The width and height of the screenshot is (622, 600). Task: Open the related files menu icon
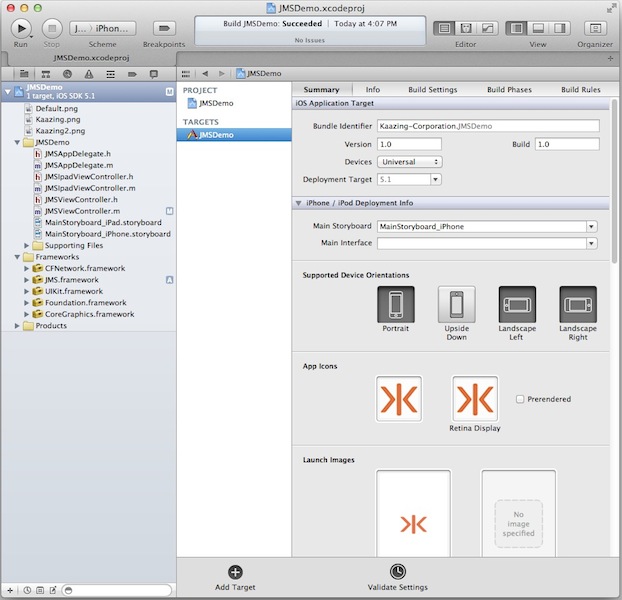[x=186, y=74]
